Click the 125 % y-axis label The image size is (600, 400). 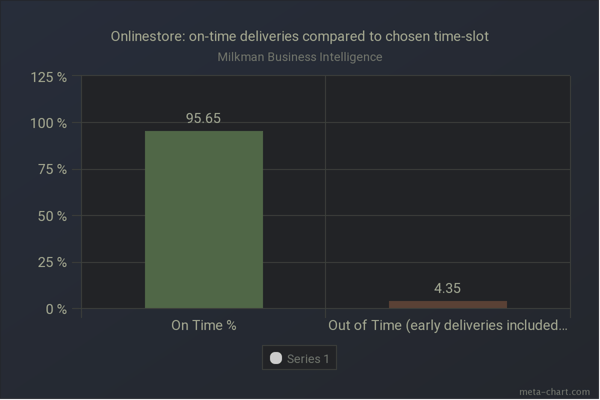click(49, 78)
